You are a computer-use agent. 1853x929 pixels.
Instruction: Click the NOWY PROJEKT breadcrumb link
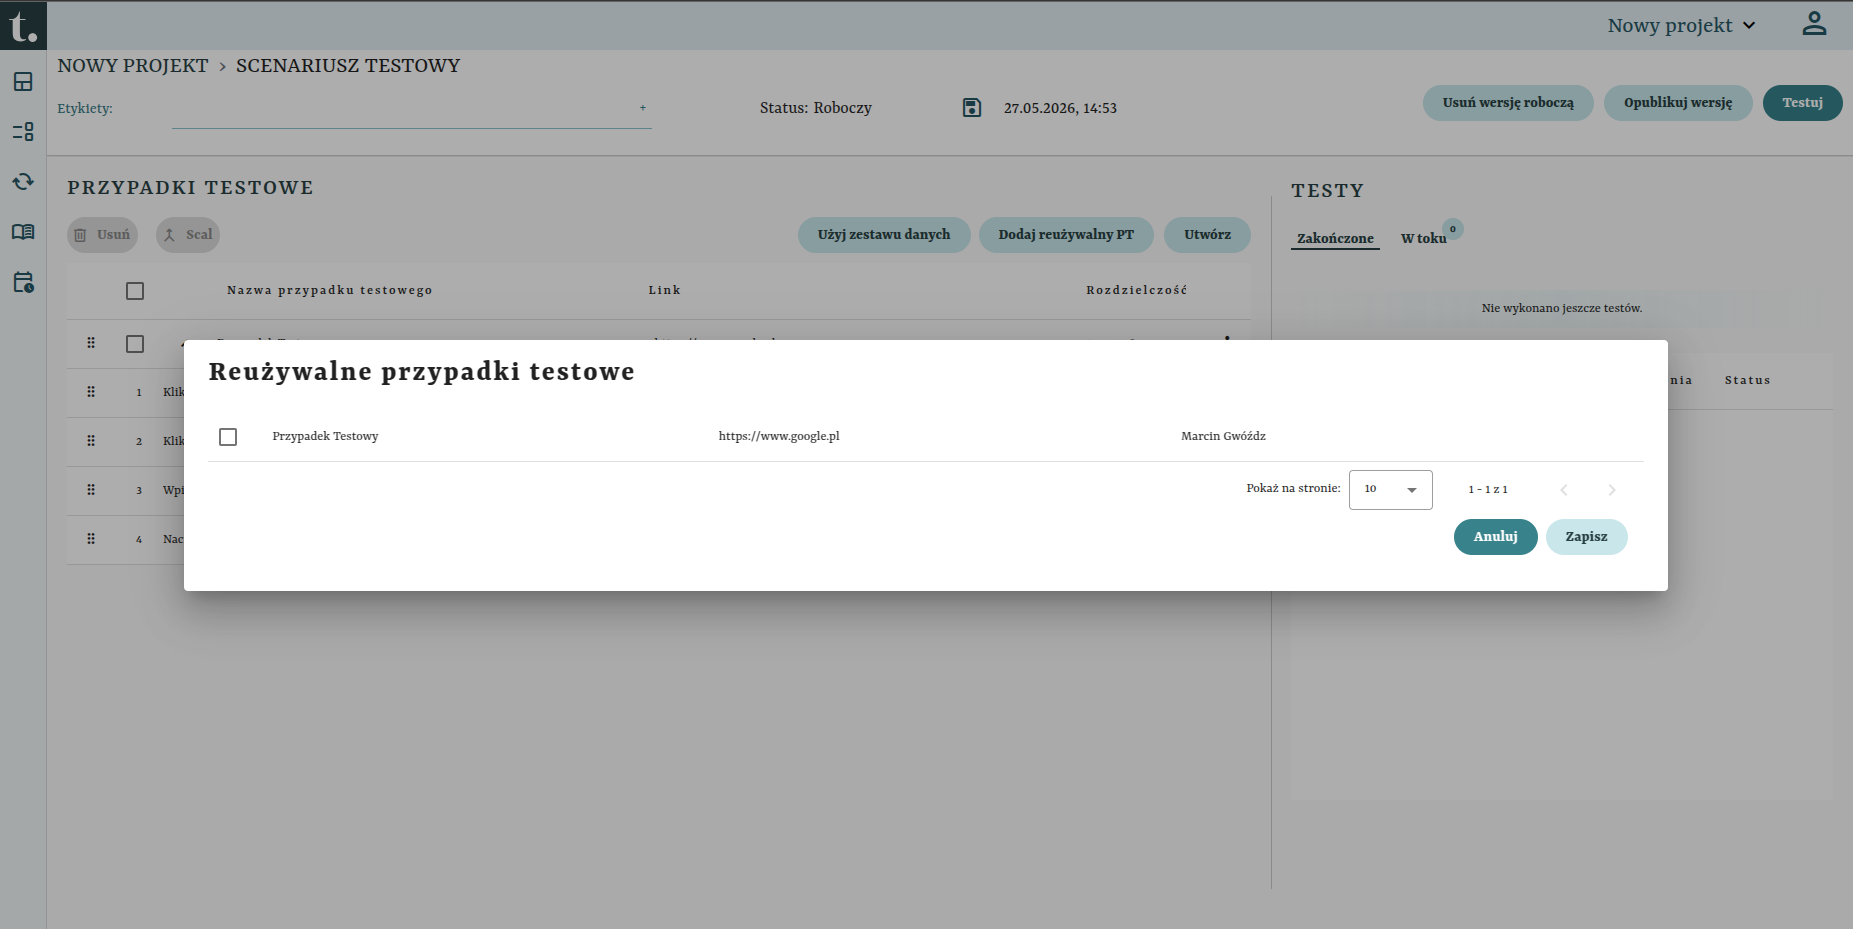click(133, 66)
